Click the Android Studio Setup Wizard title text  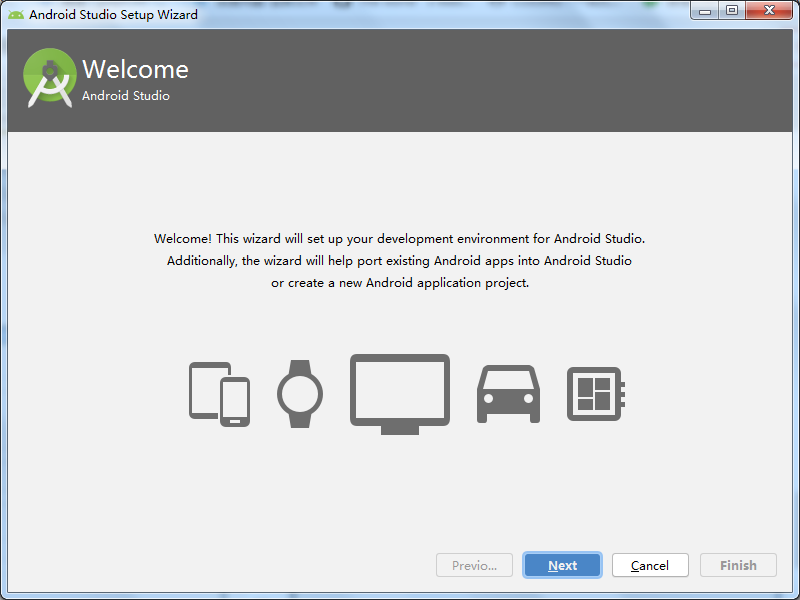point(113,14)
